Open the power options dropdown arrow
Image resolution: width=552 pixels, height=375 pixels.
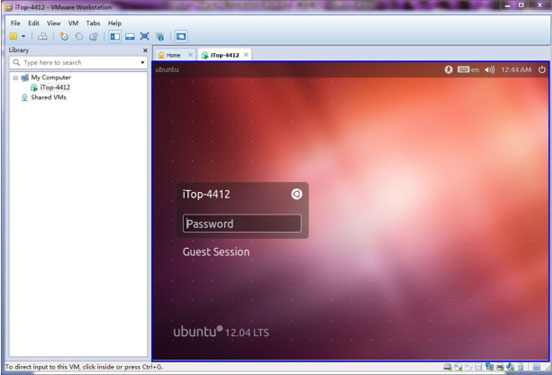click(24, 36)
